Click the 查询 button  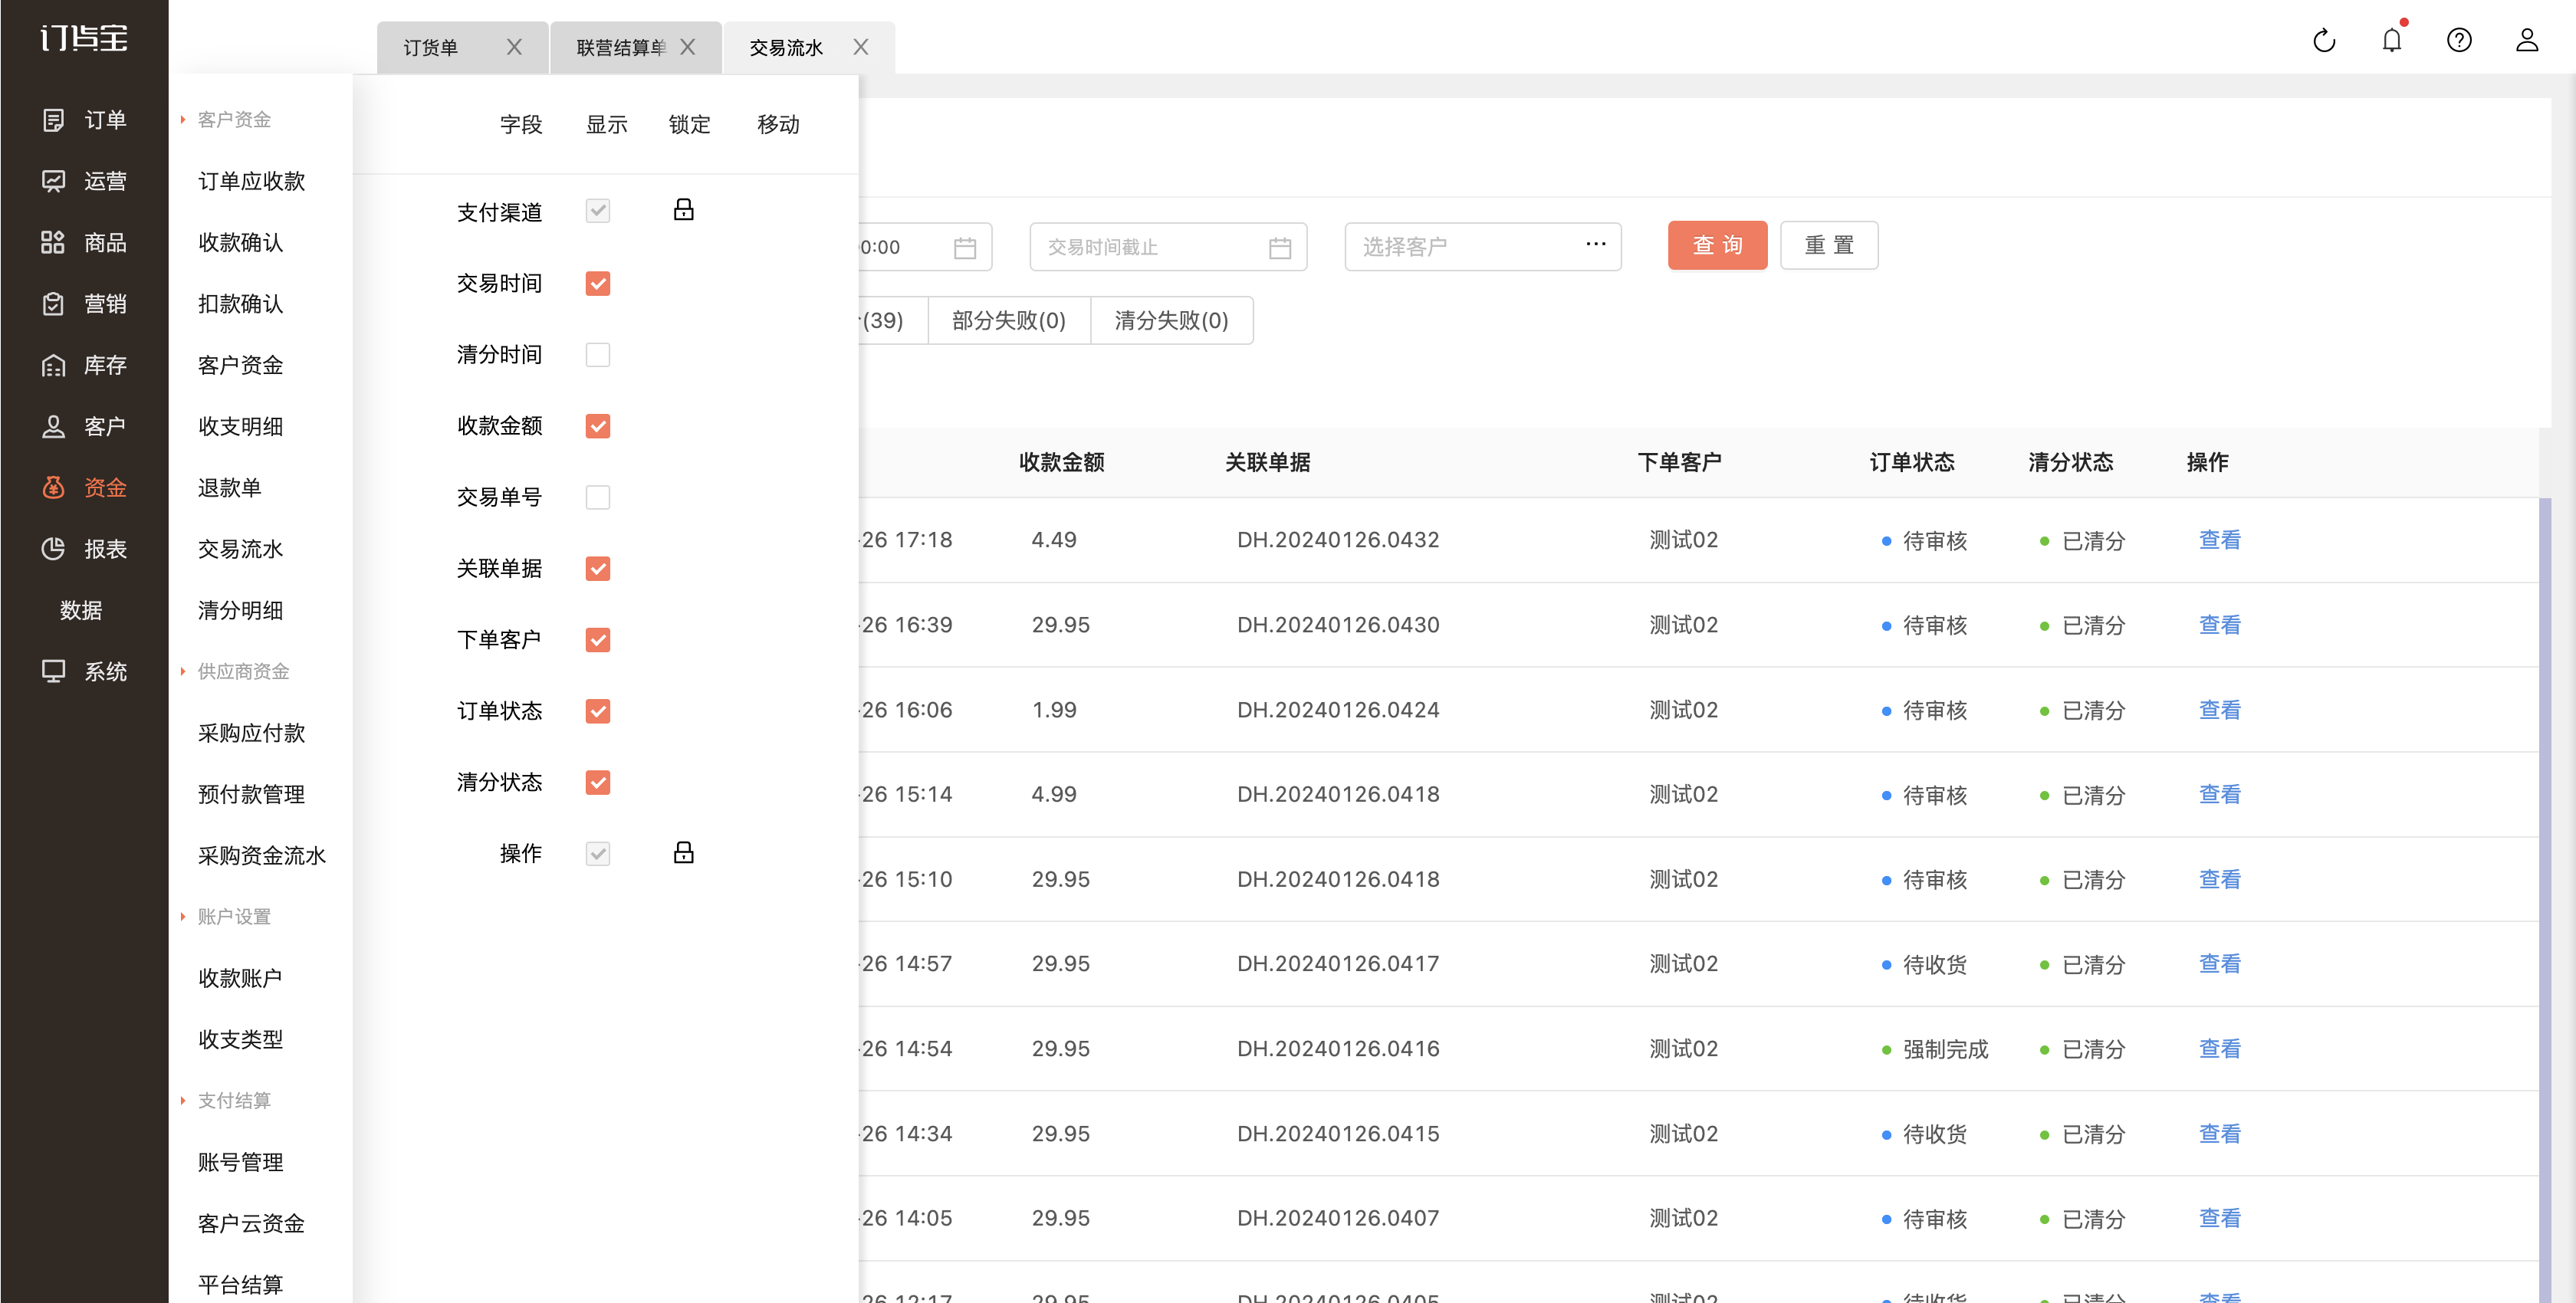point(1717,245)
